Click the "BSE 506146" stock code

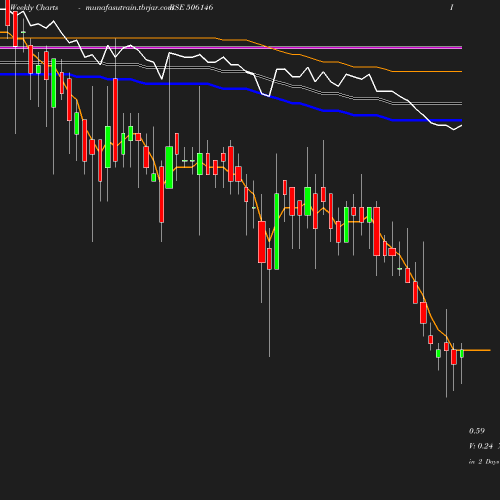tap(192, 7)
